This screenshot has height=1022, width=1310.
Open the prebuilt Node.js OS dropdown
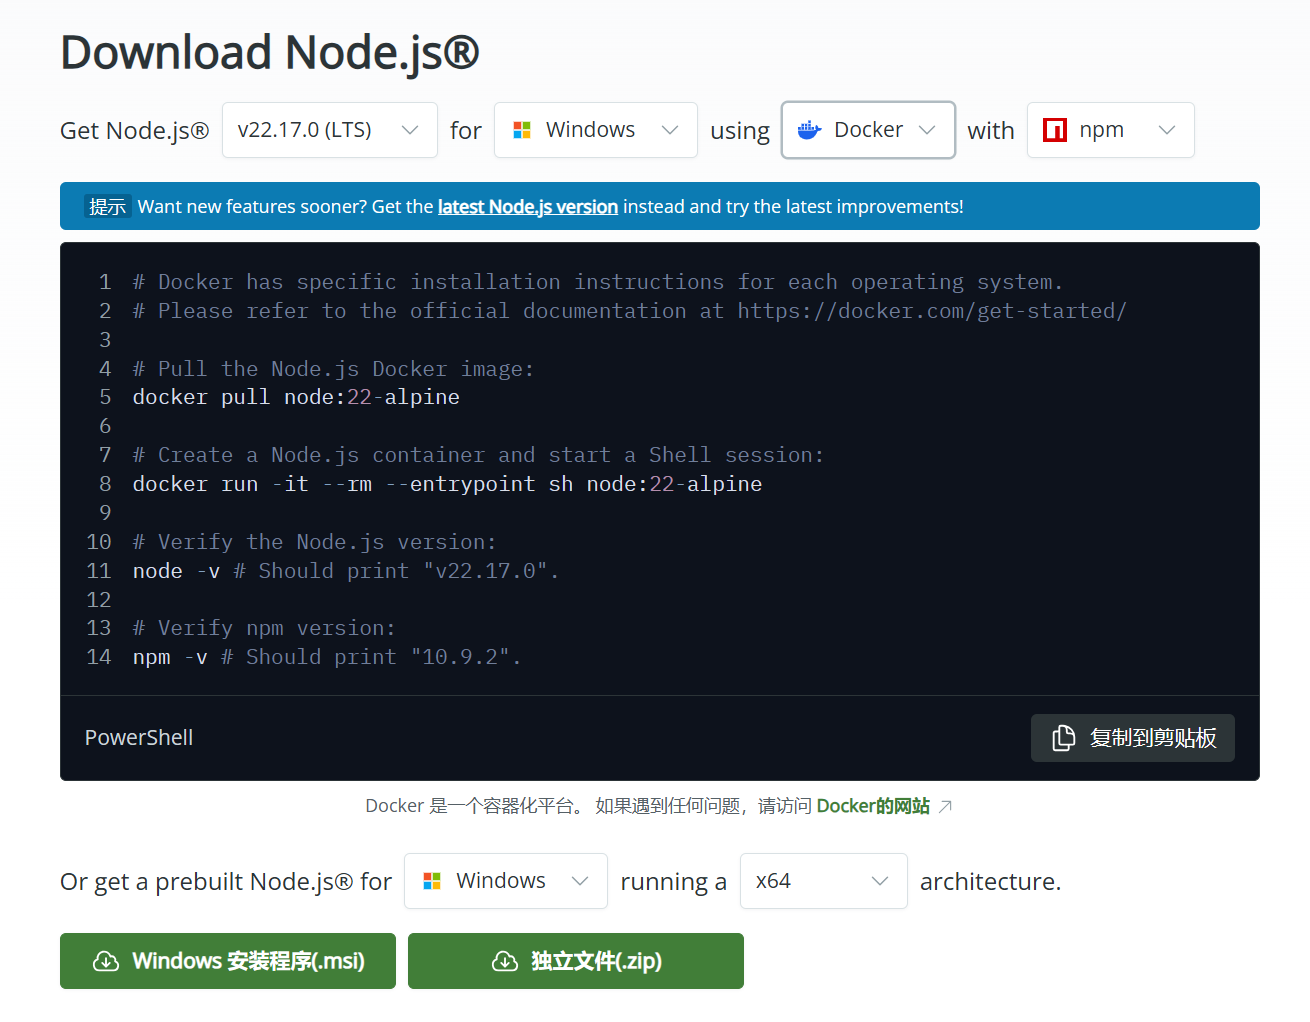[x=505, y=881]
